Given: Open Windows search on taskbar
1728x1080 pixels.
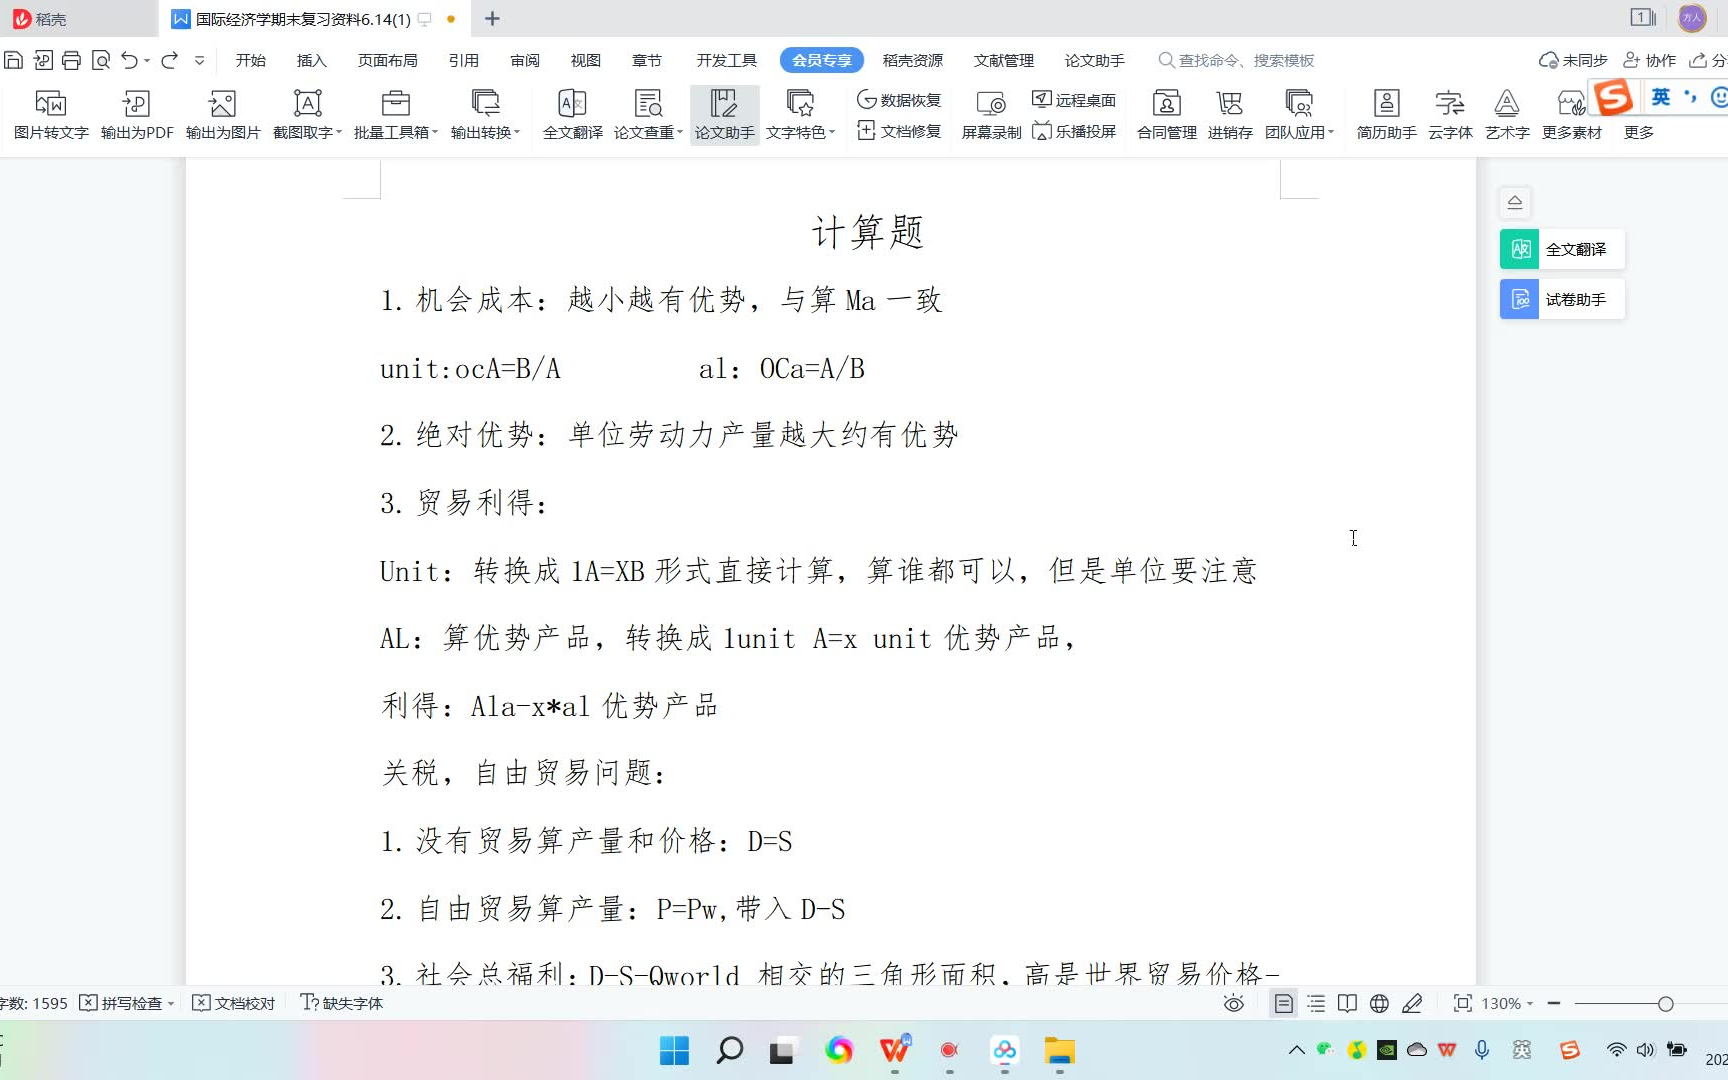Looking at the screenshot, I should (729, 1050).
